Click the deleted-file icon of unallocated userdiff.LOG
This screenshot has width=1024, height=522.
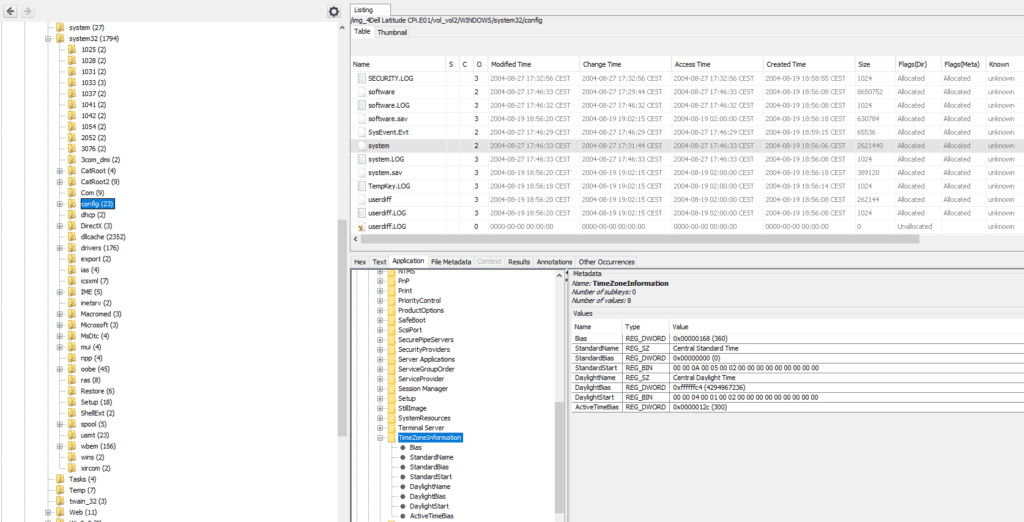[361, 227]
